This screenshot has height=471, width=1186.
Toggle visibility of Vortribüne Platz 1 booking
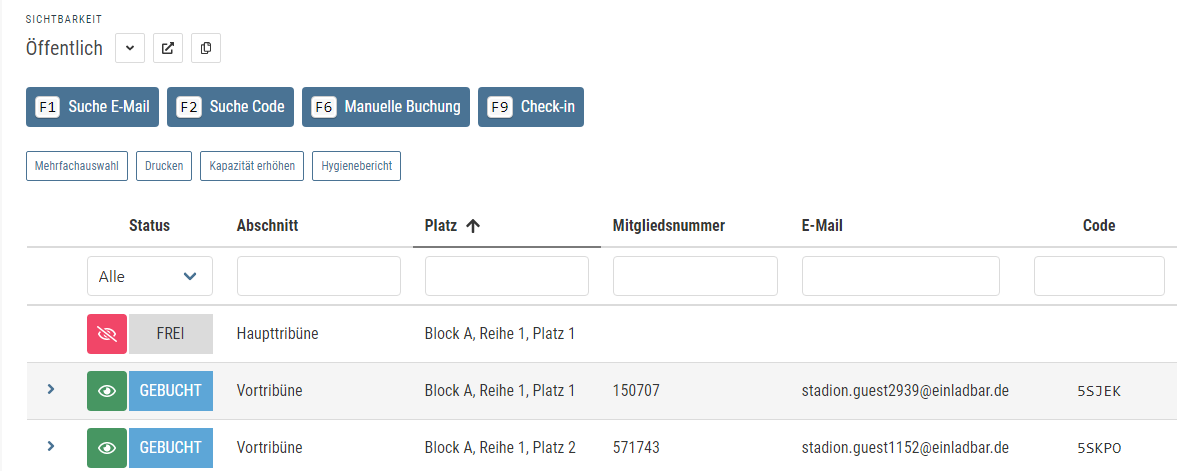(x=107, y=390)
